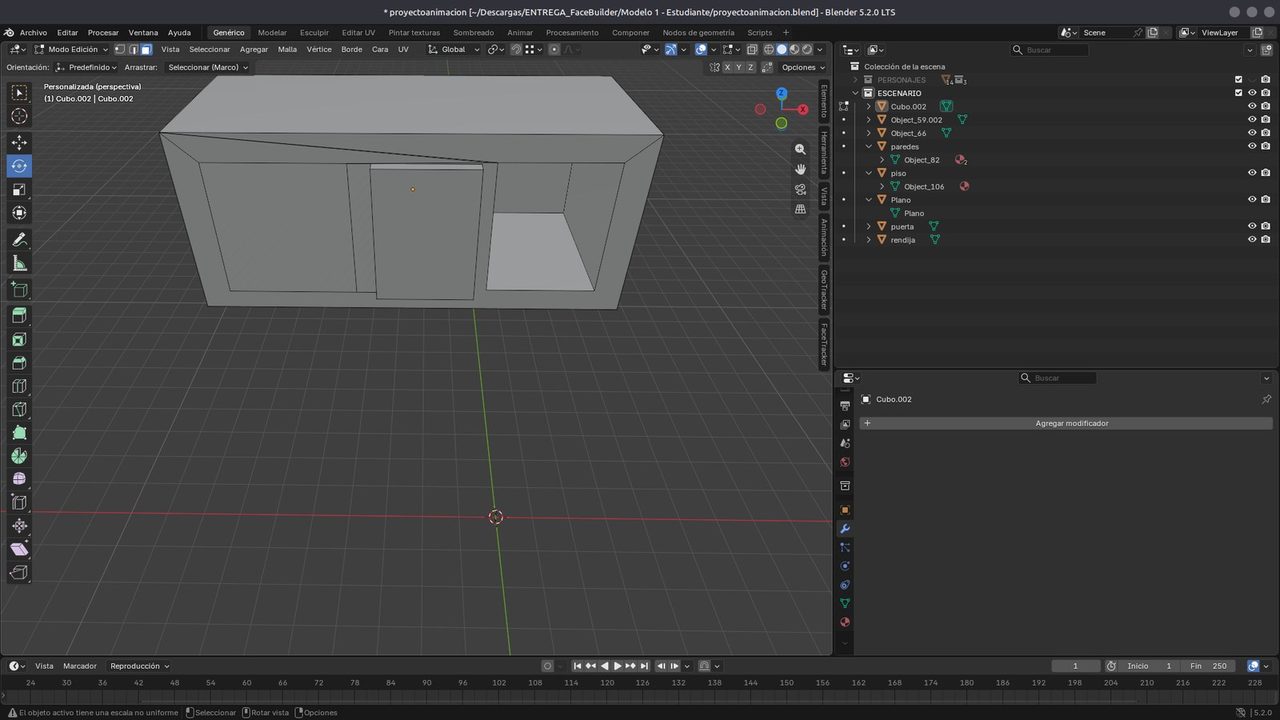Viewport: 1280px width, 720px height.
Task: Switch perspective/orthographic with the grid icon
Action: [x=800, y=209]
